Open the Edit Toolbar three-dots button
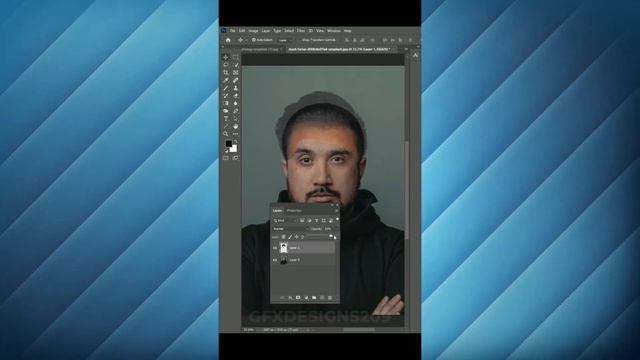 (236, 133)
